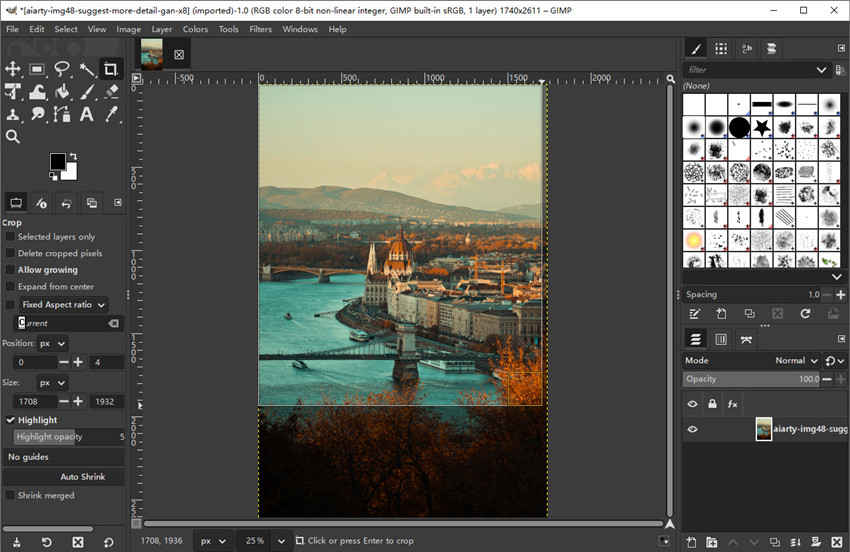
Task: Select the Unified Transform tool
Action: click(12, 92)
